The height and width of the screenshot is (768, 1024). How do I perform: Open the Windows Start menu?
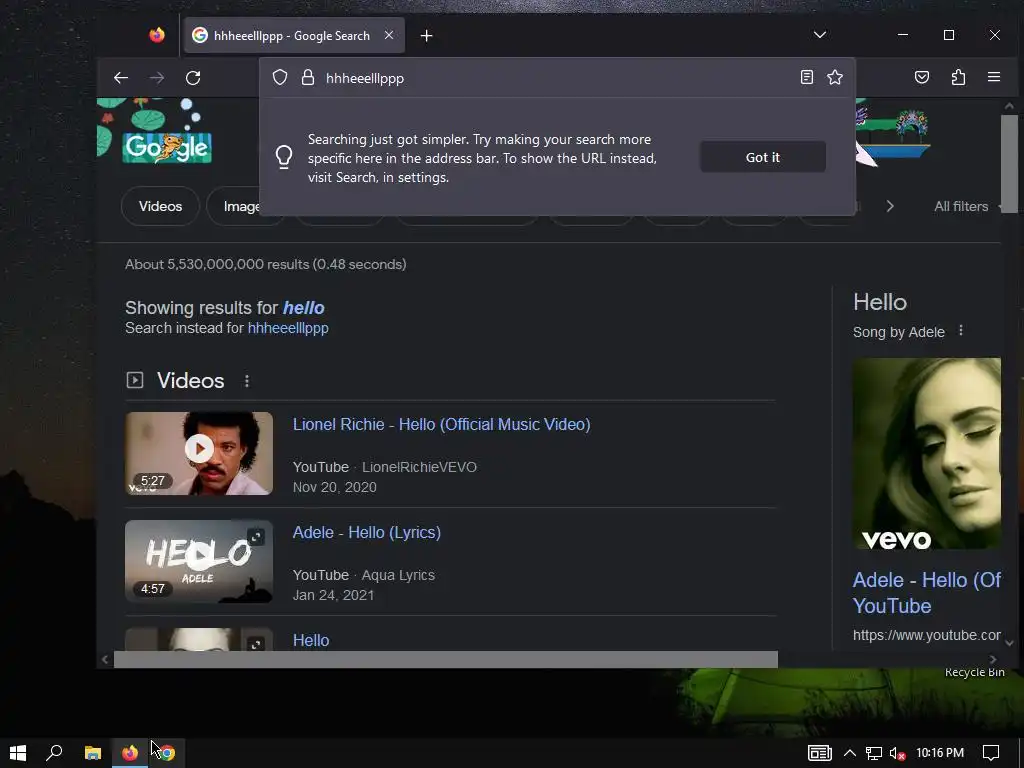(18, 753)
